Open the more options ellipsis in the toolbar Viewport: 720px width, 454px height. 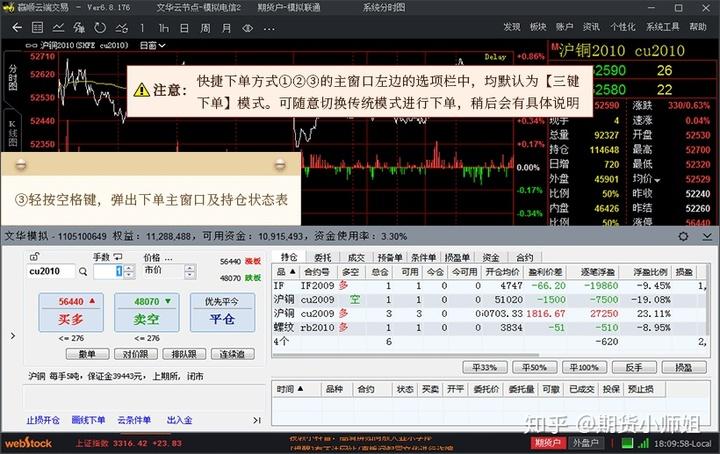pos(269,28)
